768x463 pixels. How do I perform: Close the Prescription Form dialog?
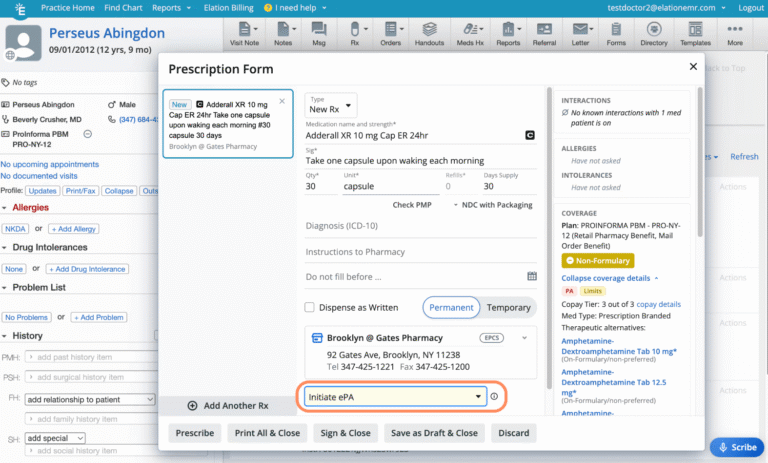click(693, 66)
